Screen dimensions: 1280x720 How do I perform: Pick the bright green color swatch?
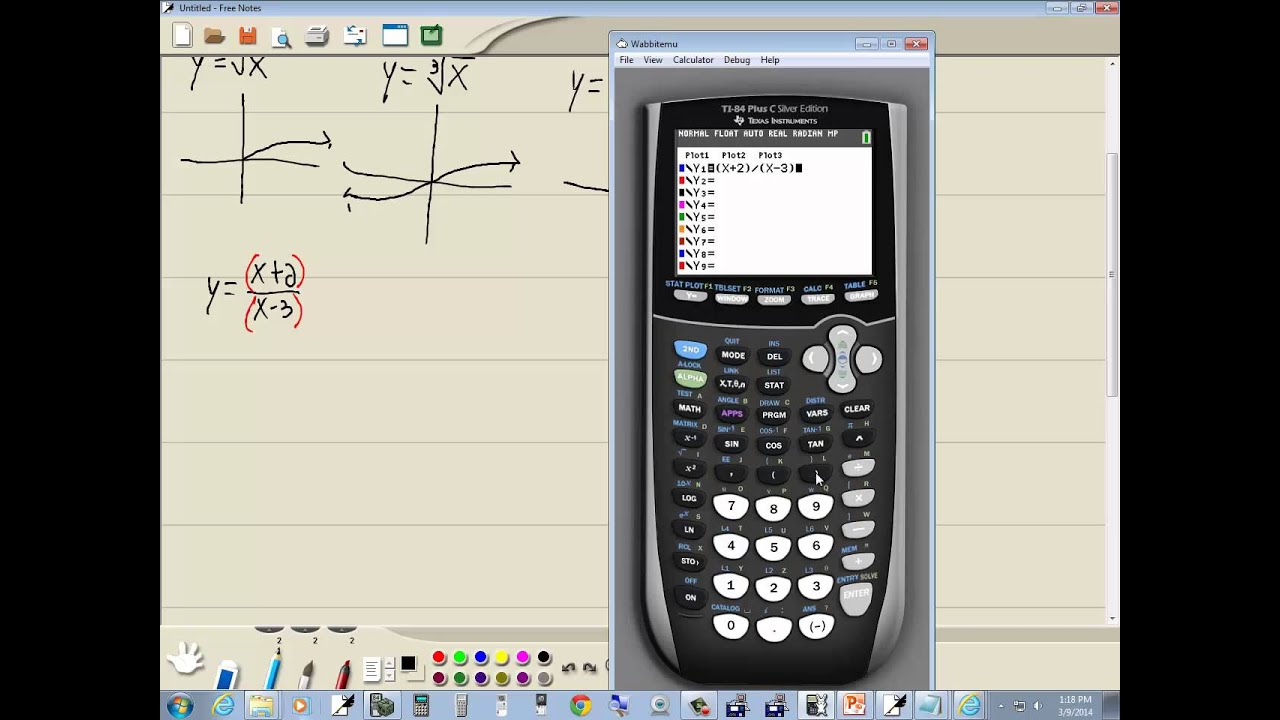[x=460, y=657]
